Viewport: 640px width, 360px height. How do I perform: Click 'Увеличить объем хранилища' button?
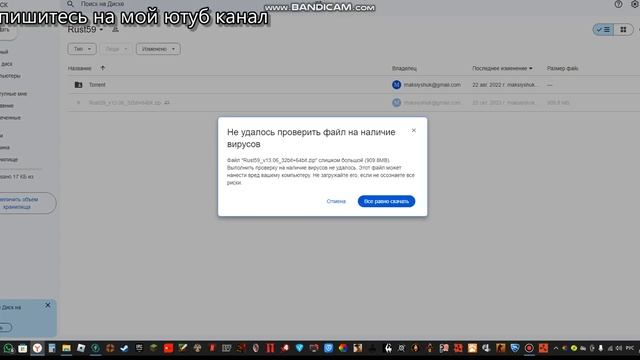pyautogui.click(x=25, y=203)
